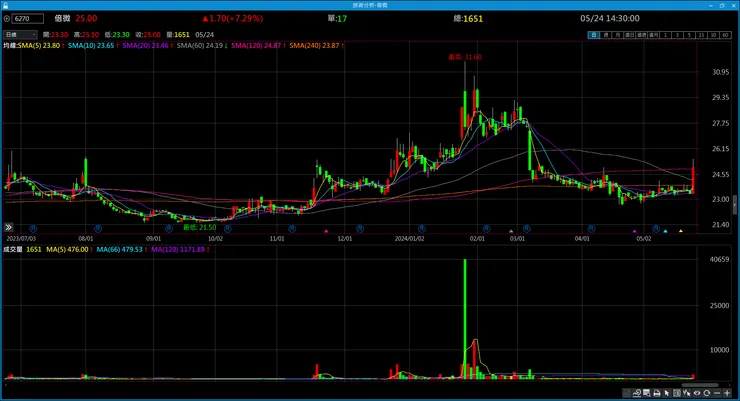Click the SMA(20) 23.46 indicator label
740x401 pixels.
(x=145, y=45)
